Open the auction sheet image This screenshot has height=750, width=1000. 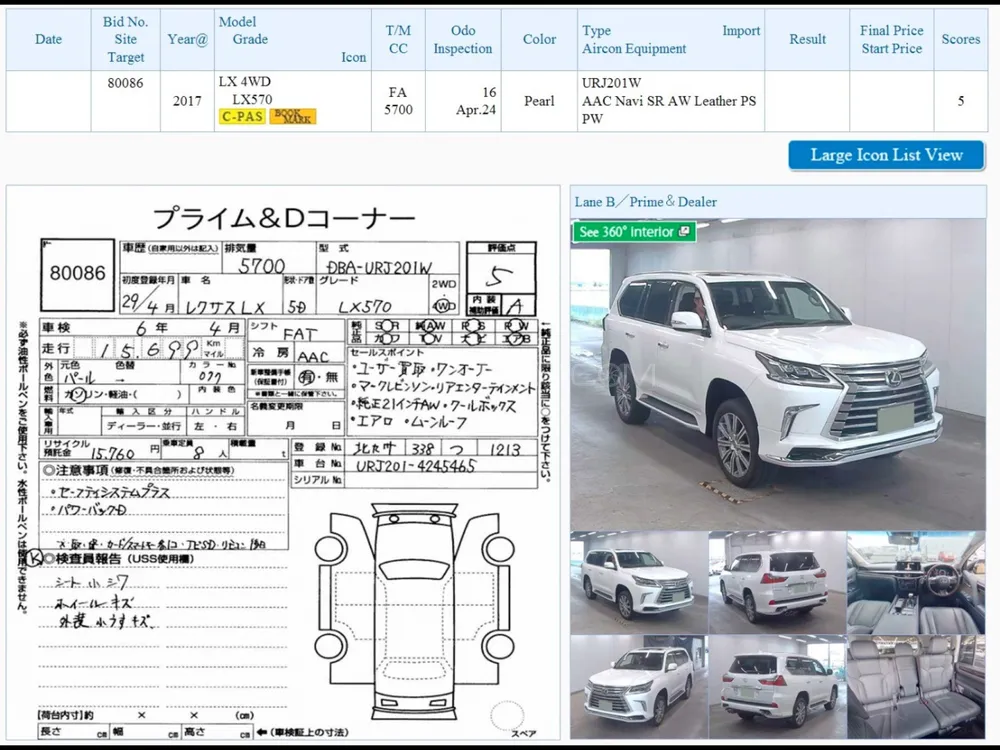tap(283, 463)
